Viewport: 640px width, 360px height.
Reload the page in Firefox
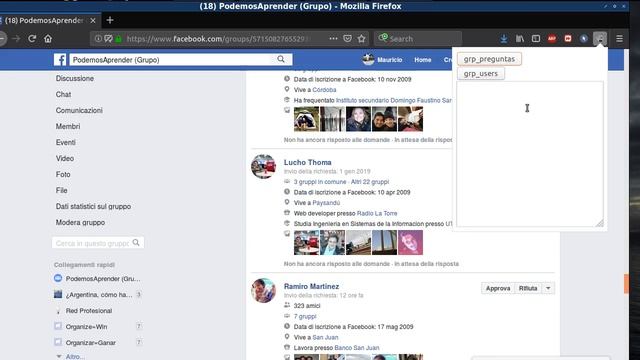click(32, 39)
